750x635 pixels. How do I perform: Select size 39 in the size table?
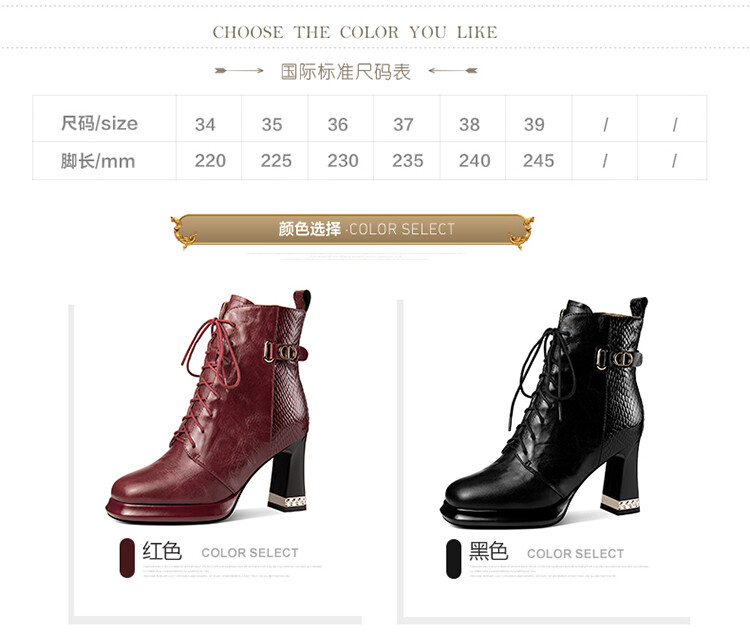[534, 124]
